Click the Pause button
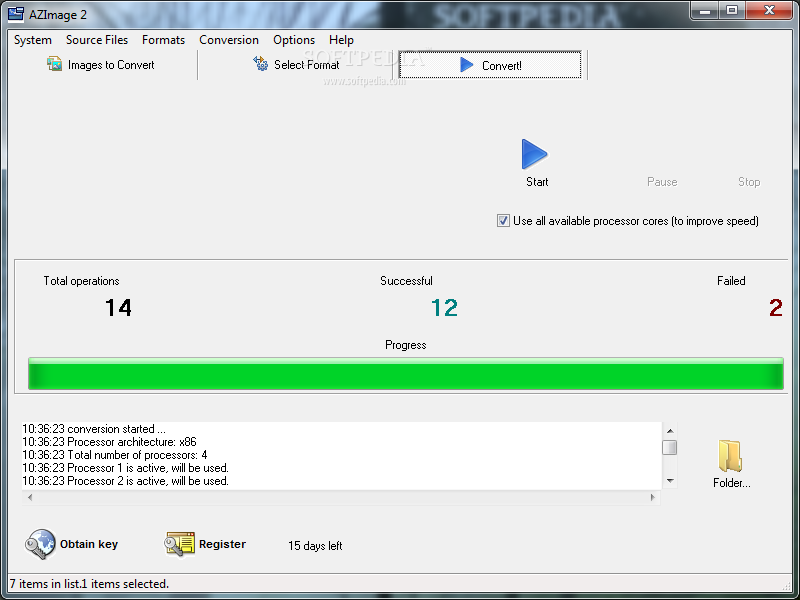Screen dimensions: 800x600 click(x=662, y=182)
